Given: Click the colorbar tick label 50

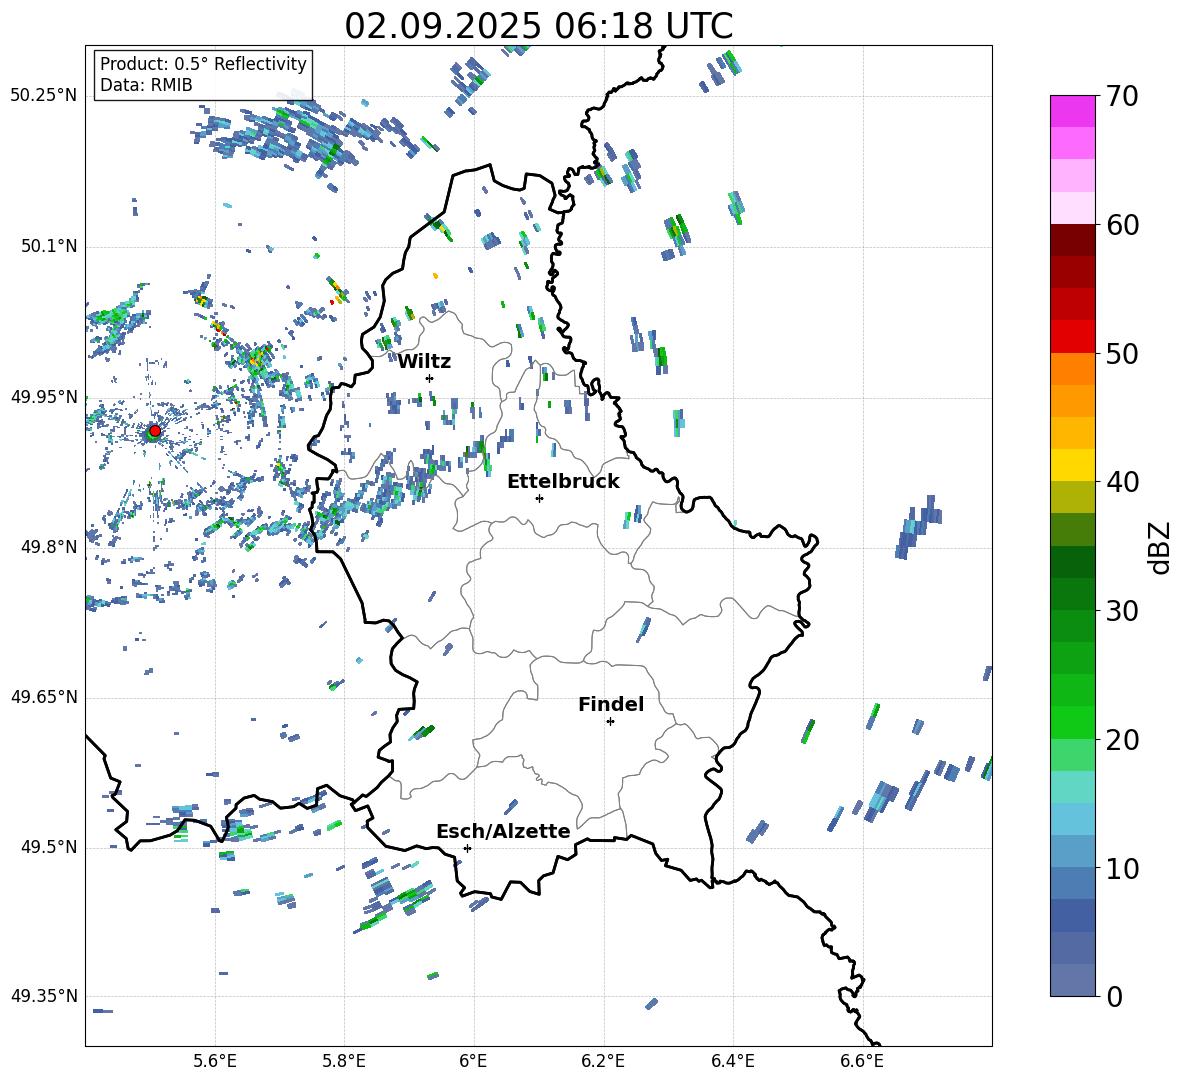Looking at the screenshot, I should tap(1122, 353).
